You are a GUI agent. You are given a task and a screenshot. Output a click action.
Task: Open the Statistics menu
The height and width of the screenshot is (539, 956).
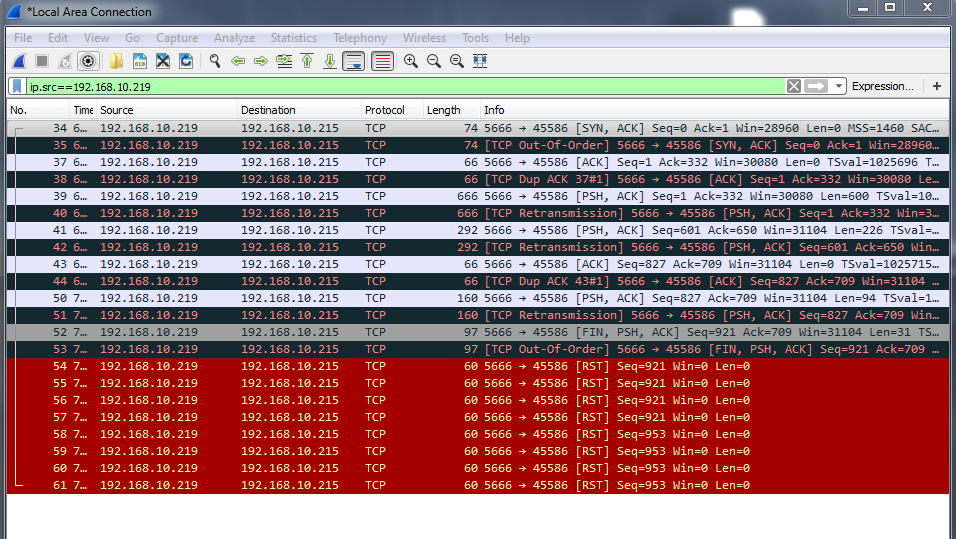tap(293, 38)
